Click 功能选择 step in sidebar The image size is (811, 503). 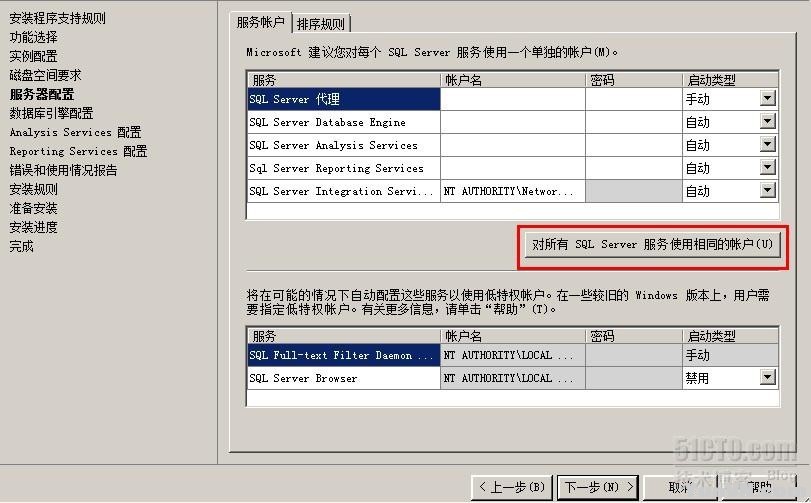(34, 37)
